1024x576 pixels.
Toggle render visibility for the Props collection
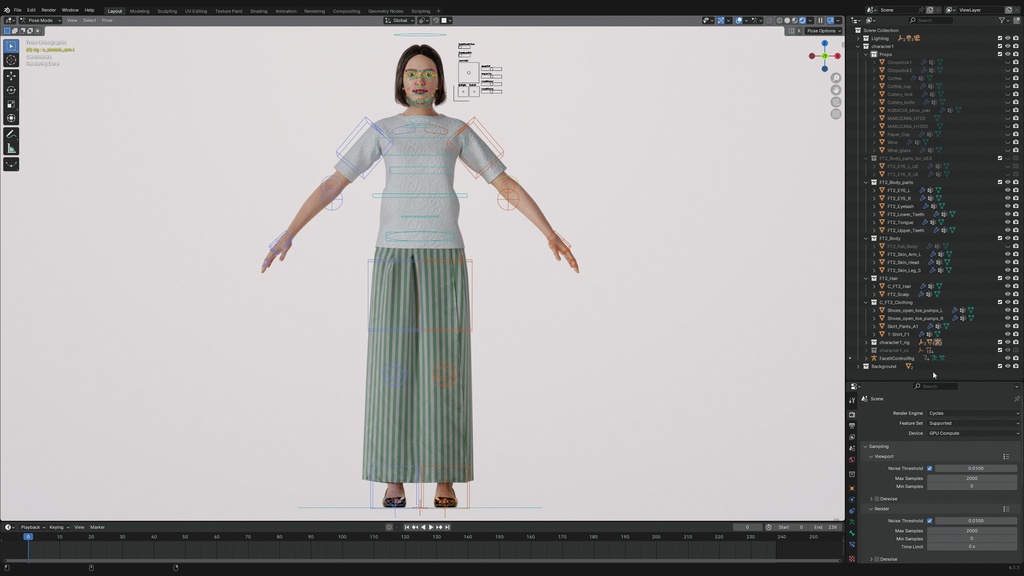(x=1014, y=53)
